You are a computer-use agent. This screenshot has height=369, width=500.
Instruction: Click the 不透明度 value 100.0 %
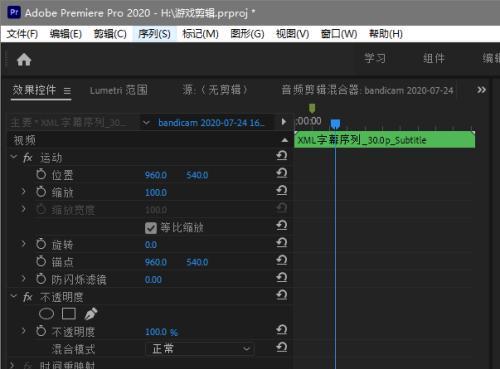[161, 332]
